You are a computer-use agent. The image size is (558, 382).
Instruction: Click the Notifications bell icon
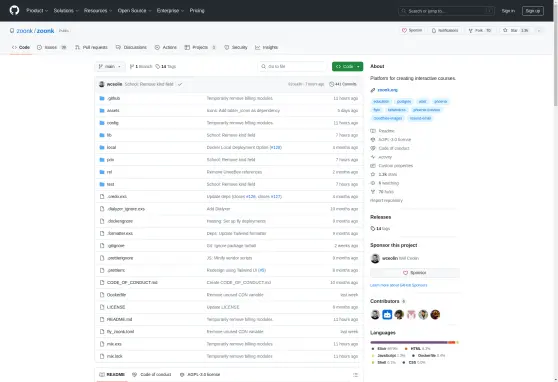click(x=433, y=31)
